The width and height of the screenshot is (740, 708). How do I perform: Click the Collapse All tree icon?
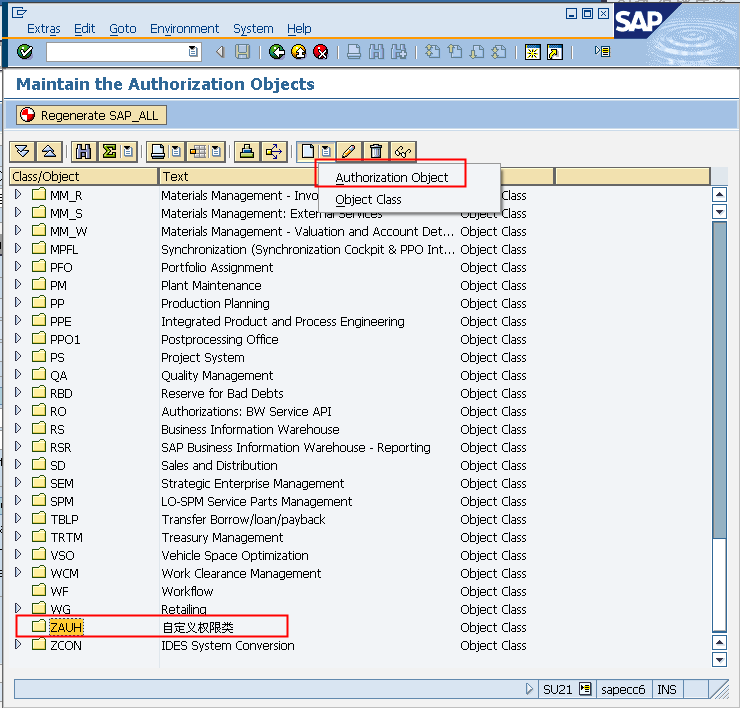pos(49,152)
